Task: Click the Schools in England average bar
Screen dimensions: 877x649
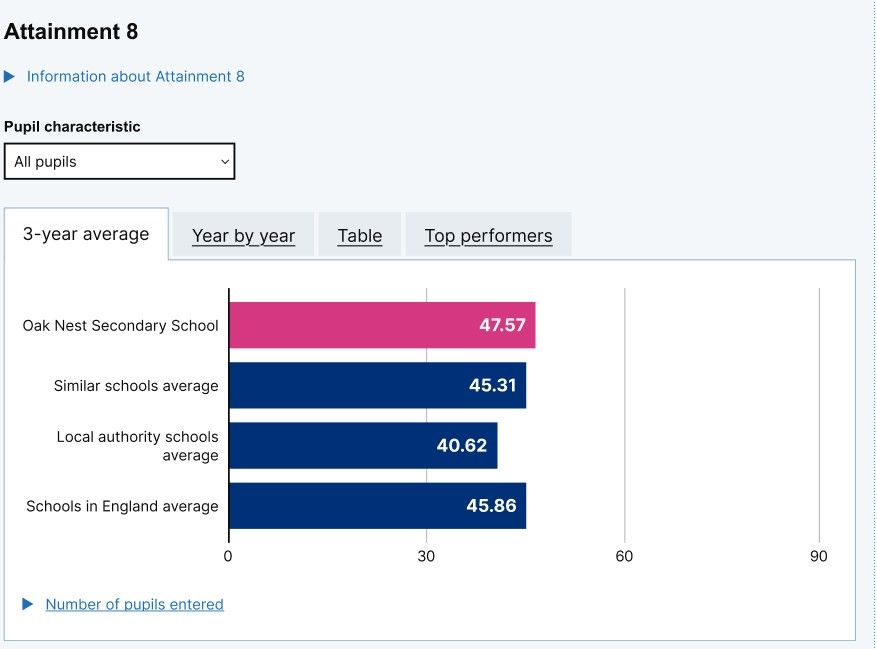Action: point(375,506)
